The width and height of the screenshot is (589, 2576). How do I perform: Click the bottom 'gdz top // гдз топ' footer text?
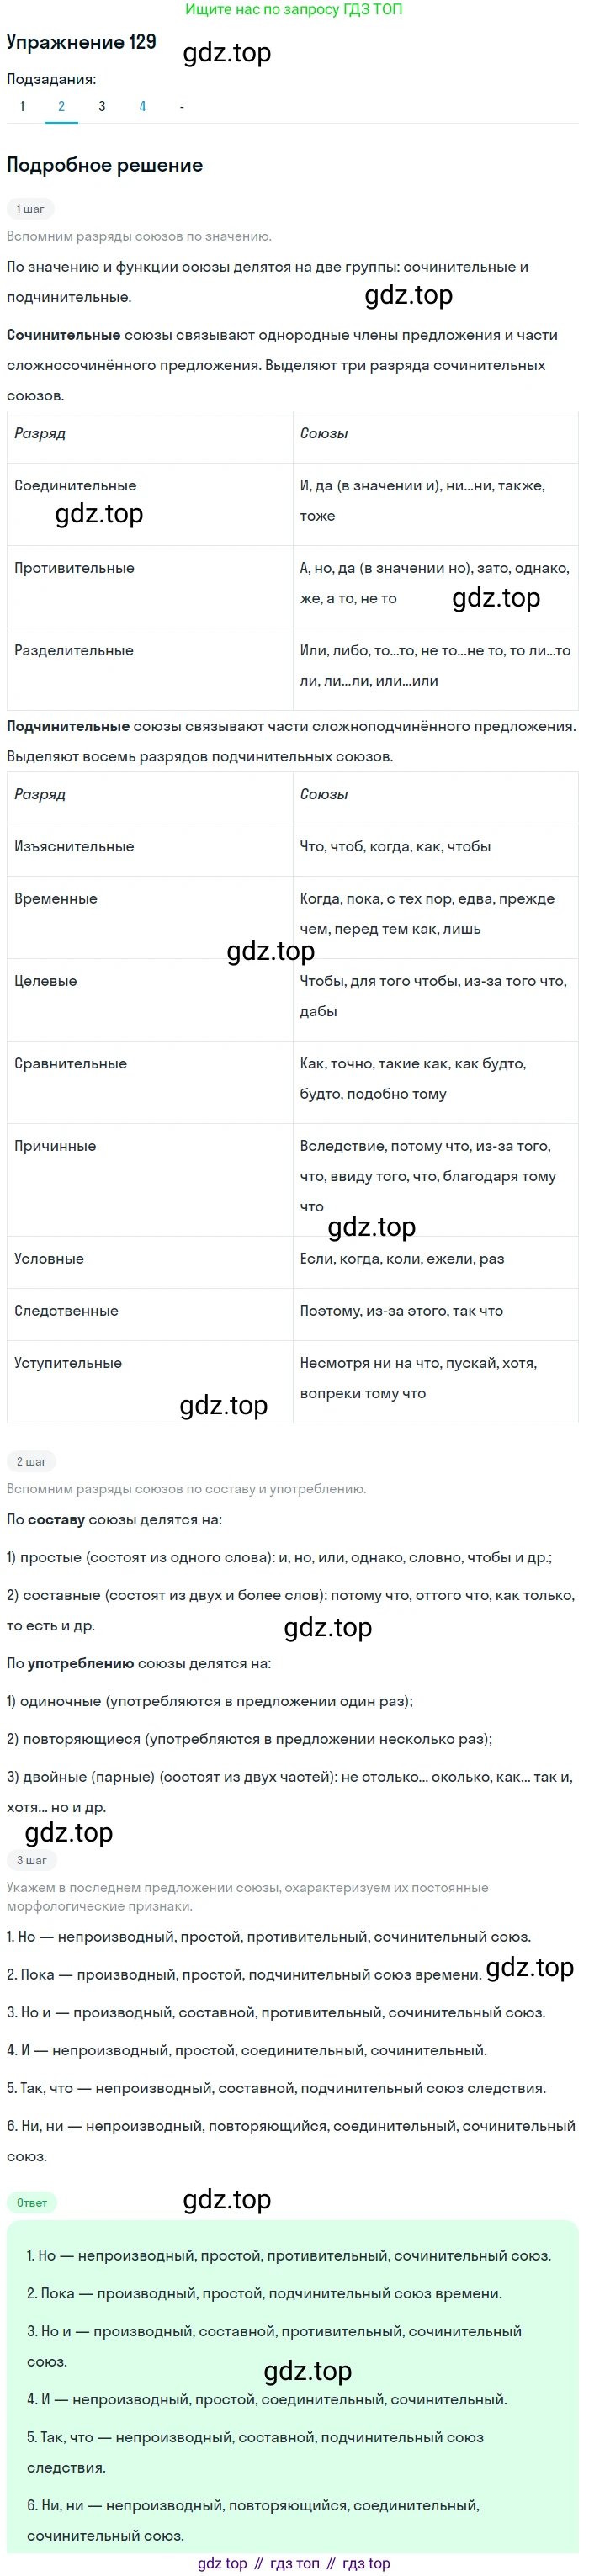pyautogui.click(x=294, y=2563)
